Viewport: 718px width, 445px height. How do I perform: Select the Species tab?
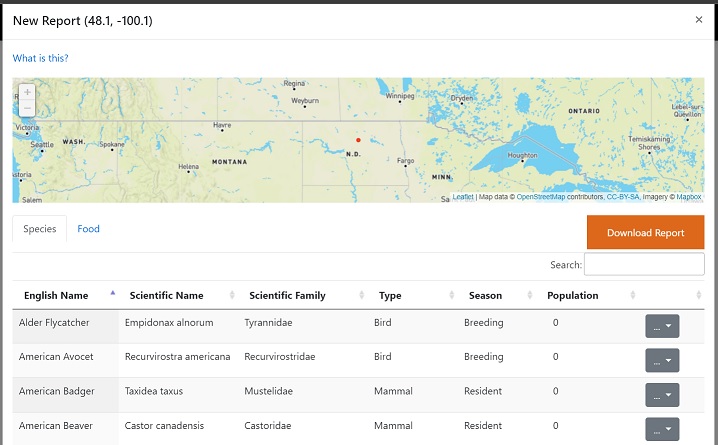click(40, 229)
